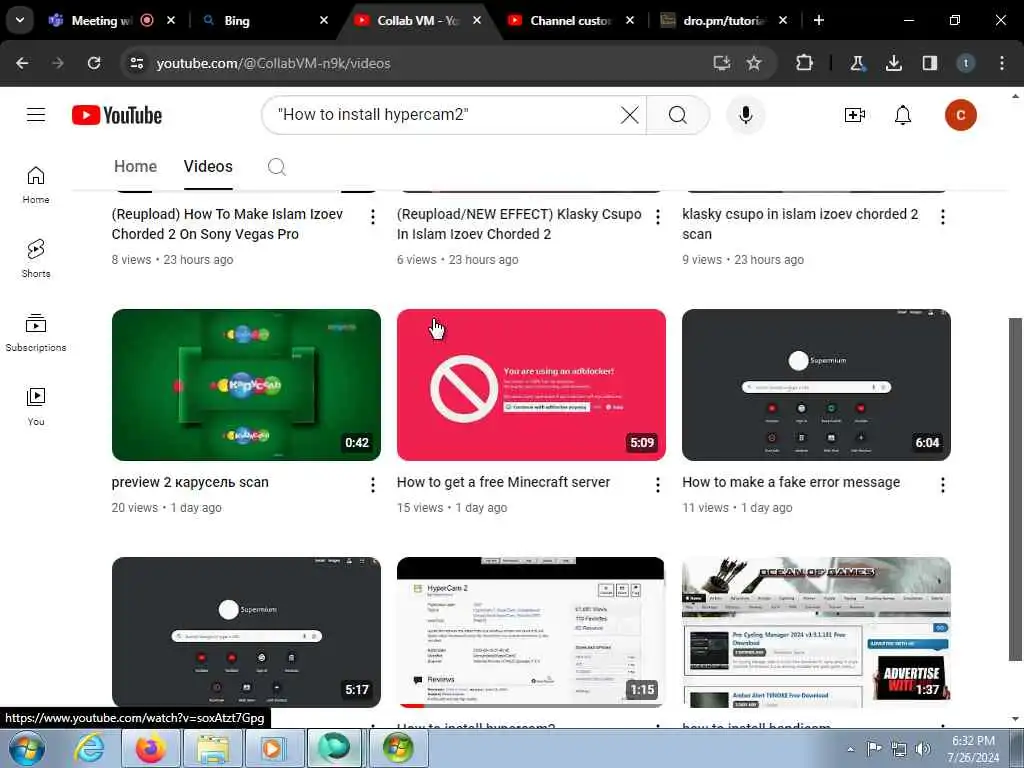Image resolution: width=1024 pixels, height=768 pixels.
Task: Open the Supermium 6:04 thumbnail
Action: pos(816,385)
